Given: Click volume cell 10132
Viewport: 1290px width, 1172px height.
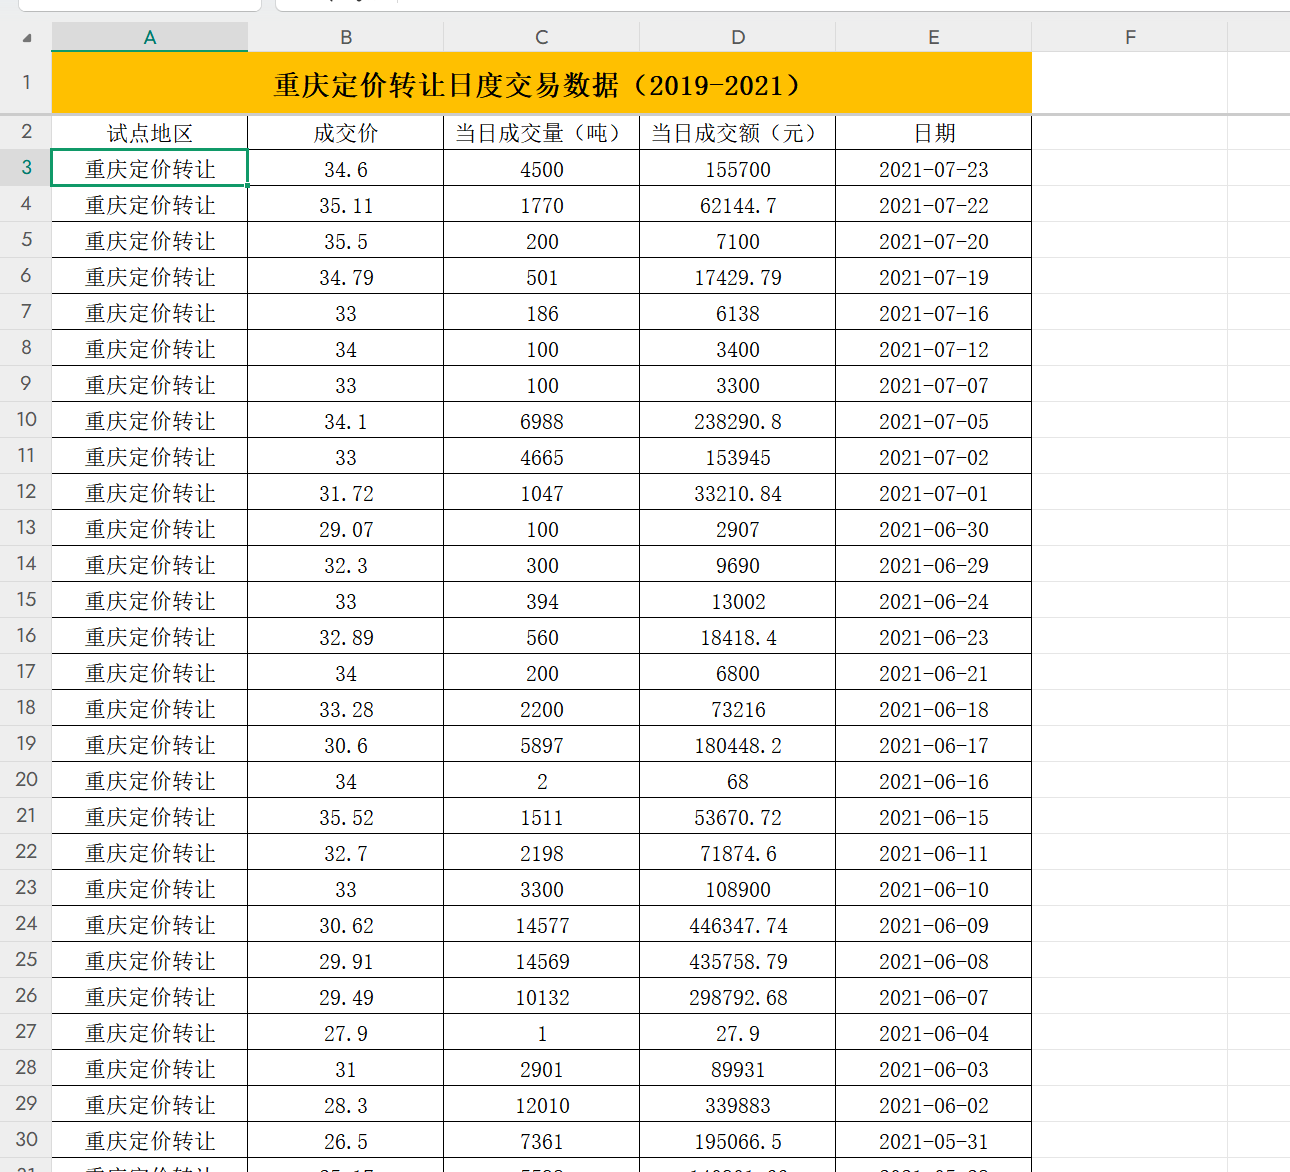Looking at the screenshot, I should (542, 997).
